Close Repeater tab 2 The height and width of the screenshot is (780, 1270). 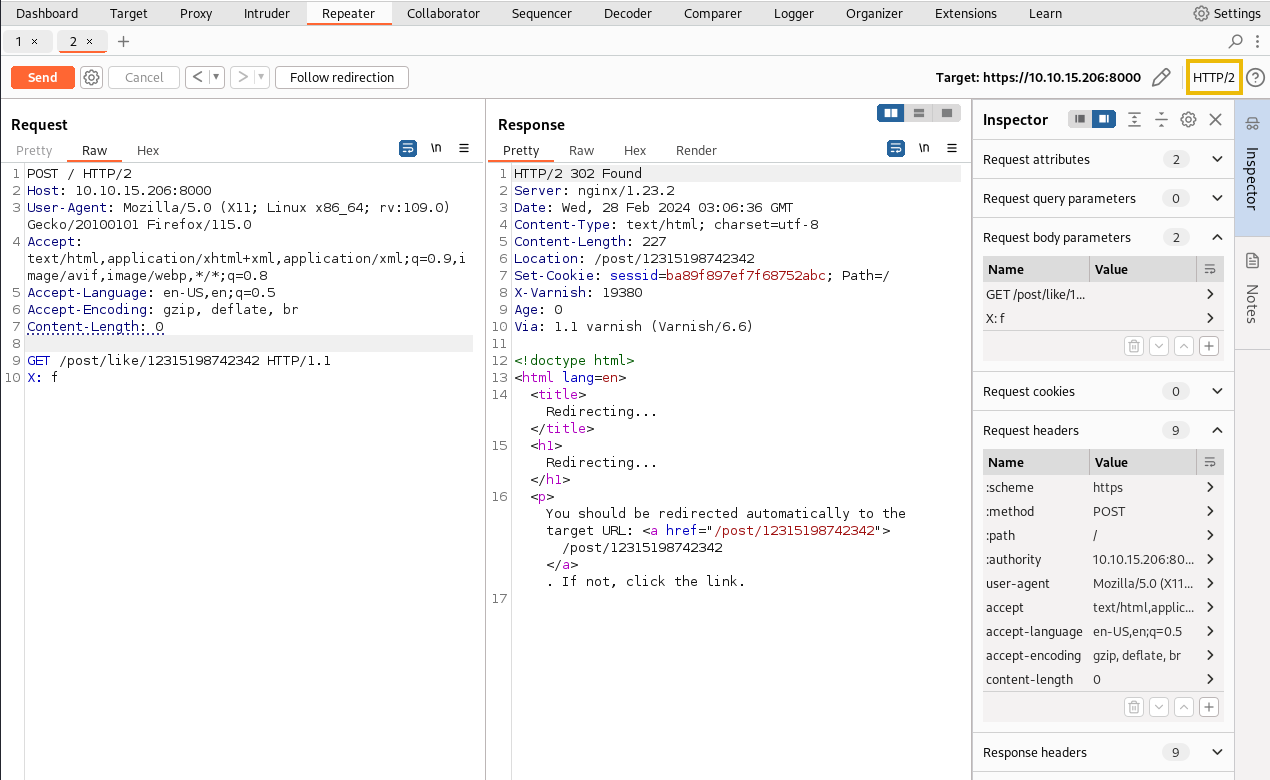(x=89, y=41)
